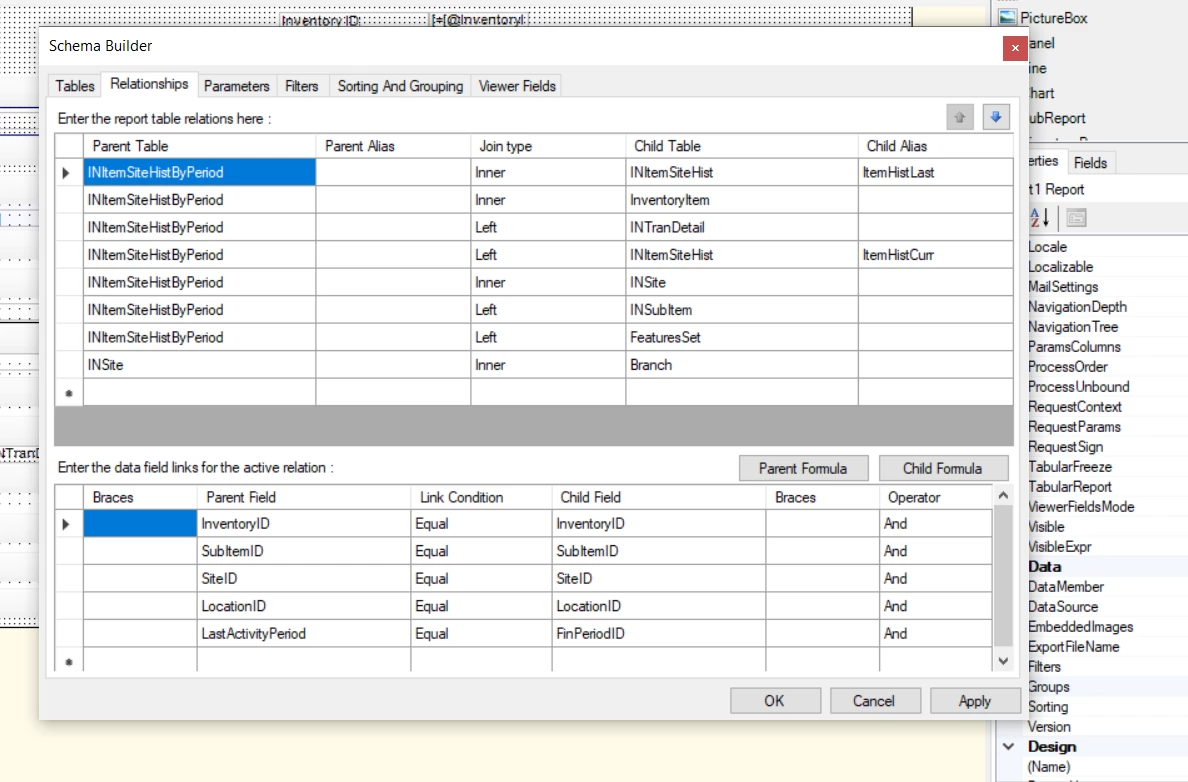The height and width of the screenshot is (782, 1188).
Task: Switch to Sorting And Grouping tab
Action: [x=400, y=86]
